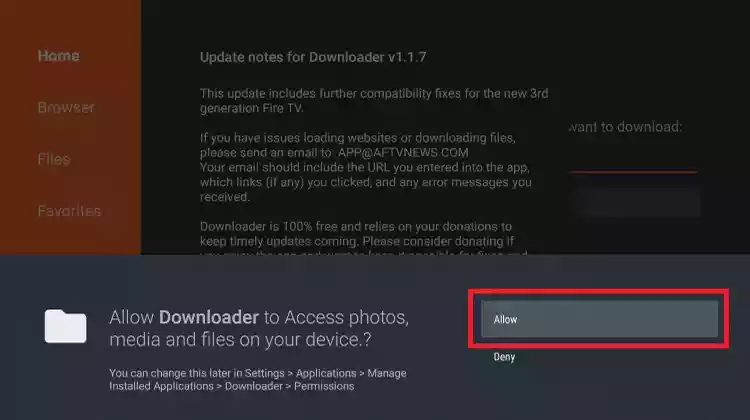Click the 'Access photos, media and files' question text
The image size is (750, 420).
259,328
